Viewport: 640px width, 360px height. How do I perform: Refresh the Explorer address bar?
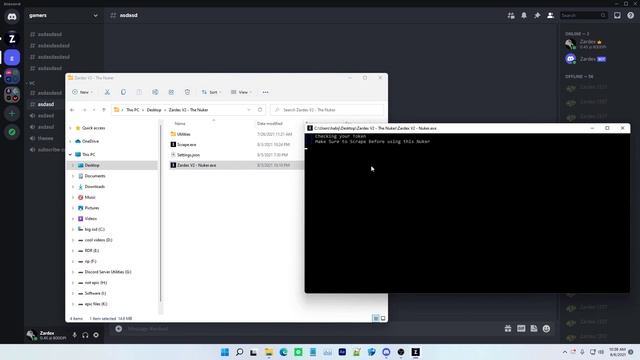260,110
